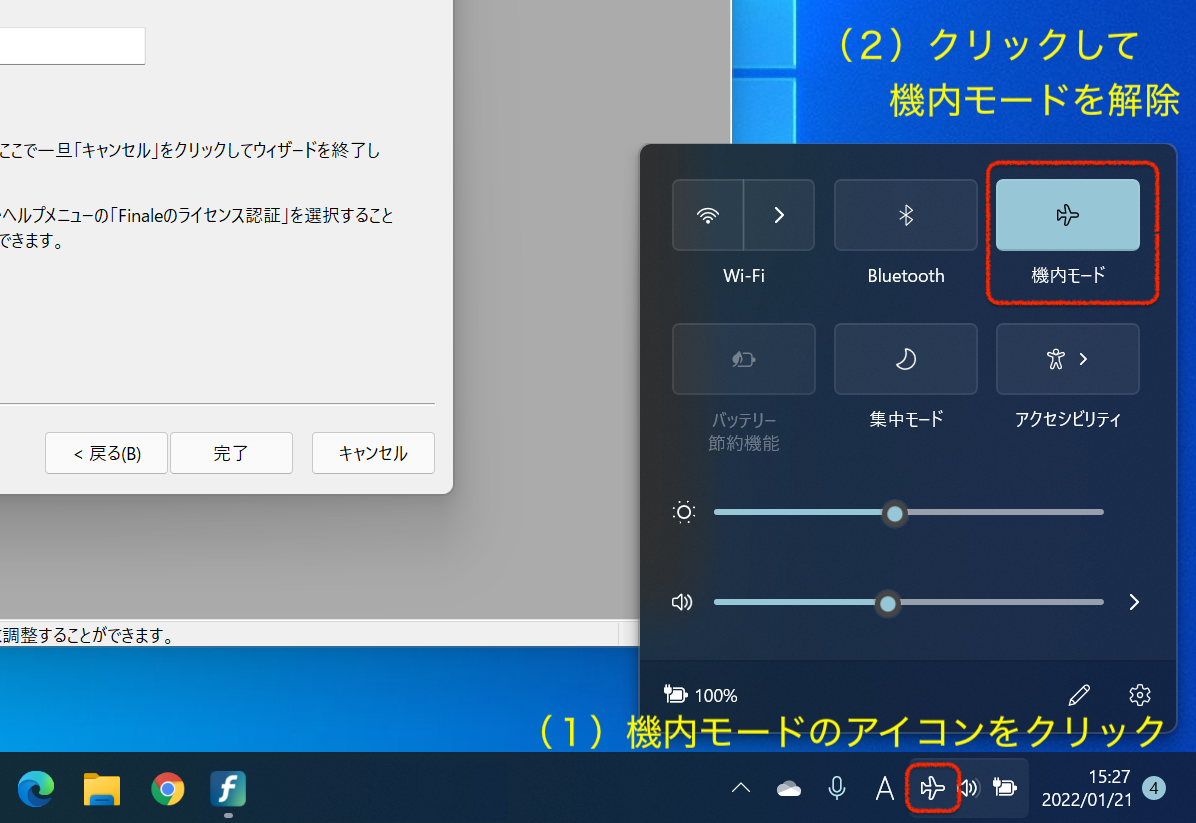The height and width of the screenshot is (823, 1196).
Task: Click the brightness sun icon
Action: (x=683, y=512)
